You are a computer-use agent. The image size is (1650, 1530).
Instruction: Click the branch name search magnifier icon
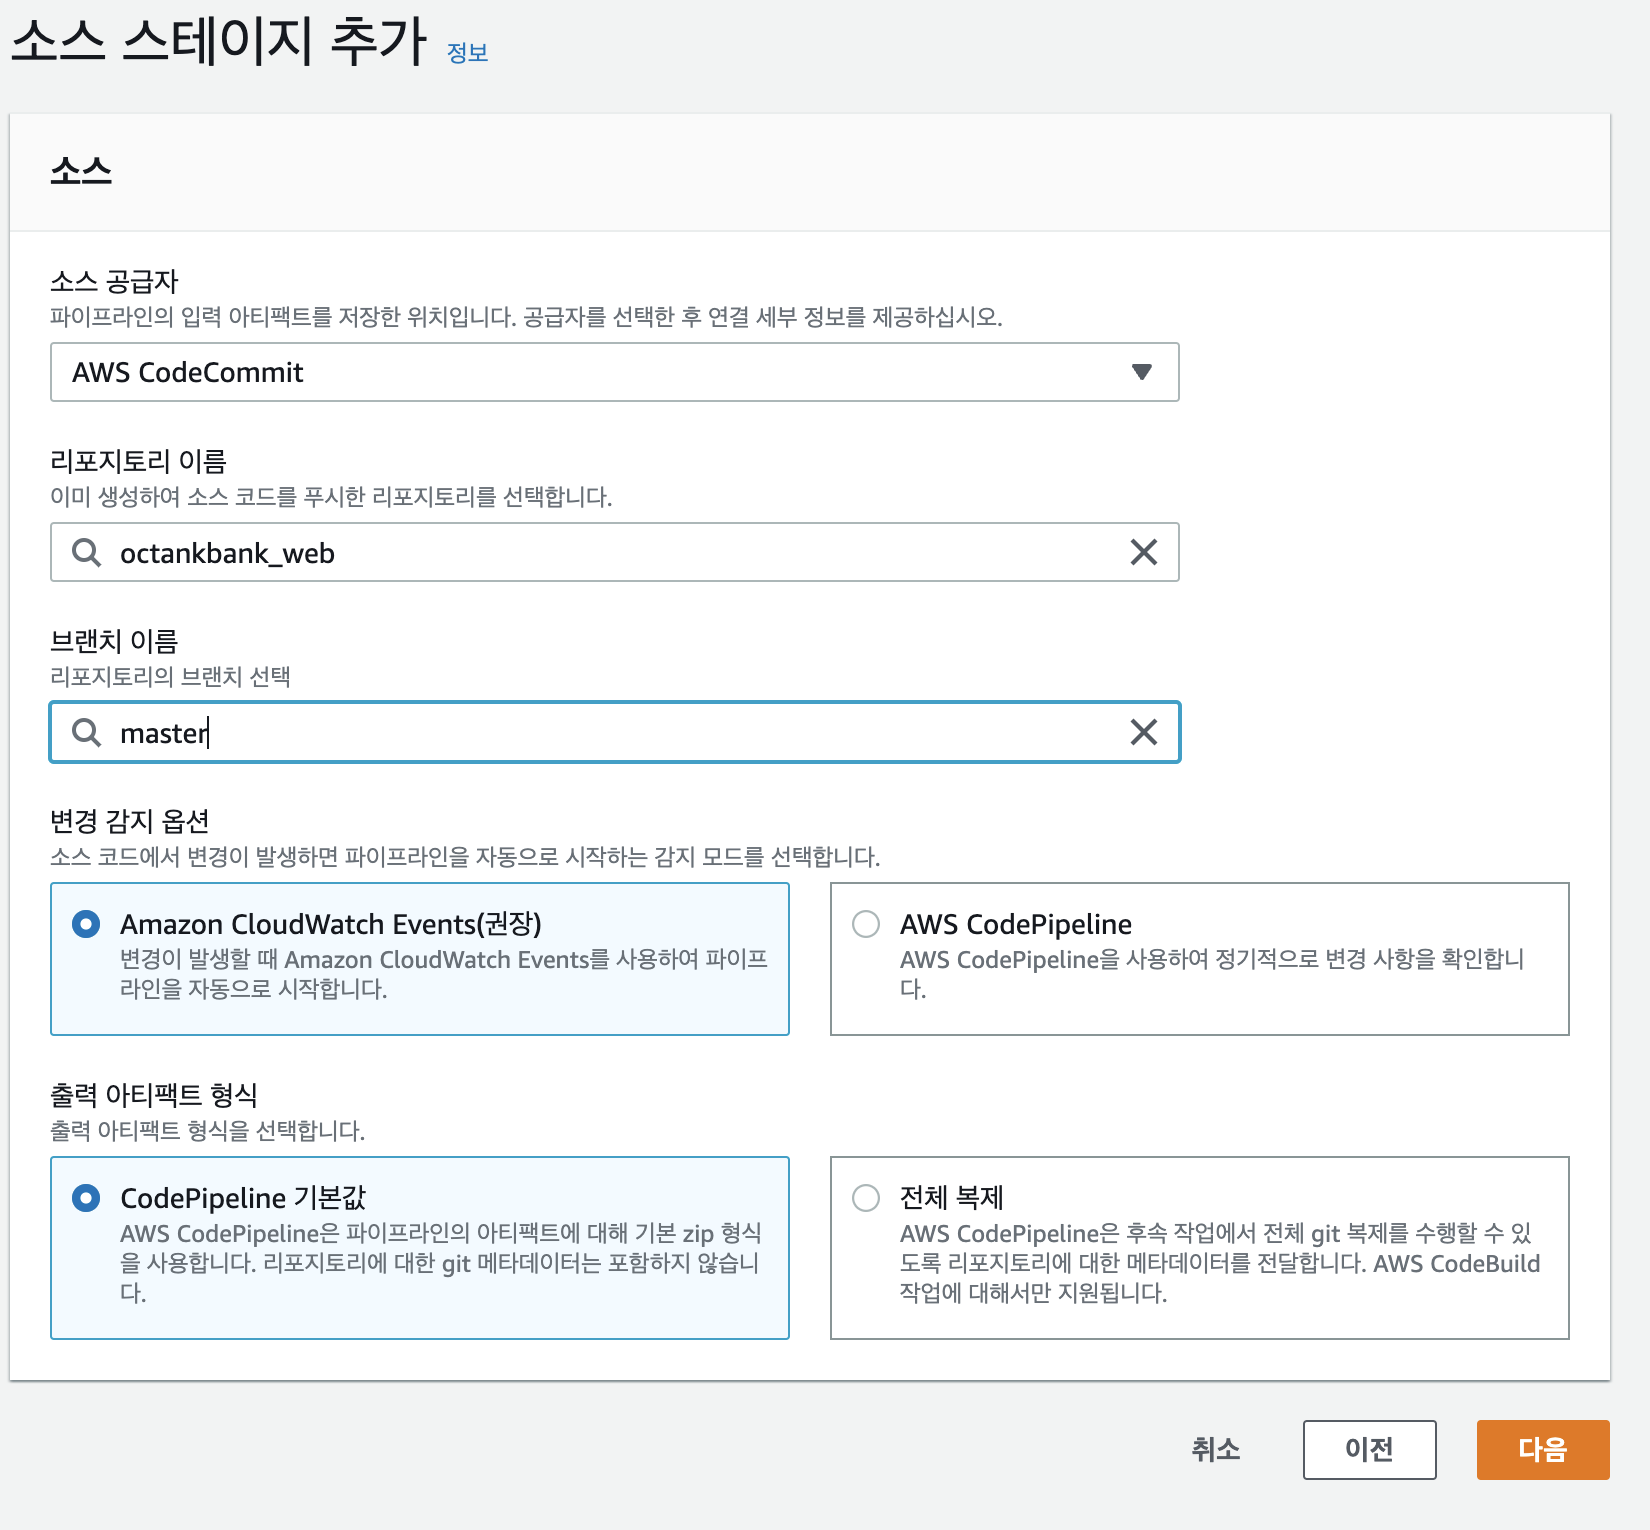tap(87, 732)
